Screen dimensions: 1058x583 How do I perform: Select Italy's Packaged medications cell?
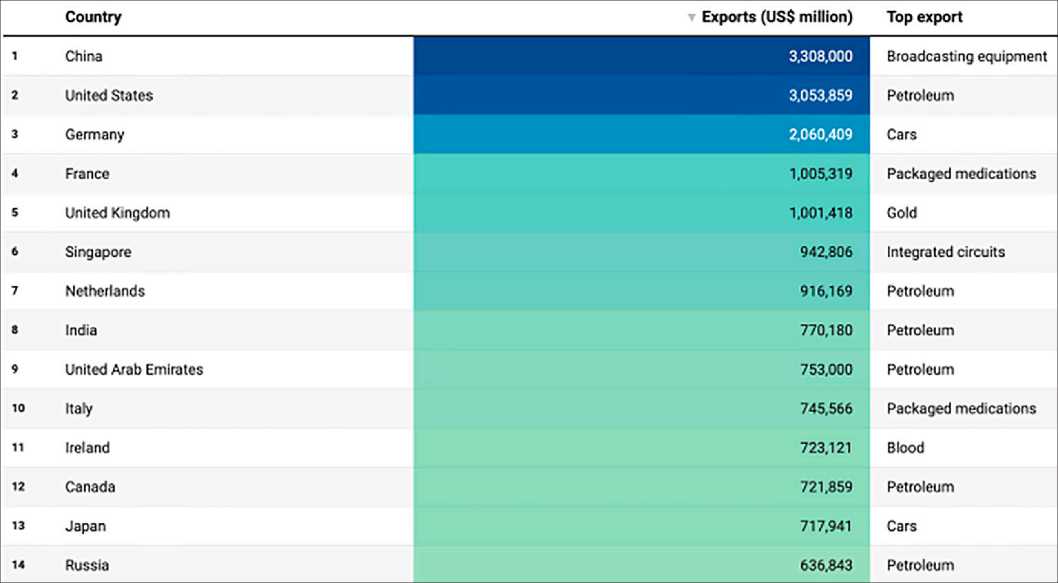(x=960, y=408)
